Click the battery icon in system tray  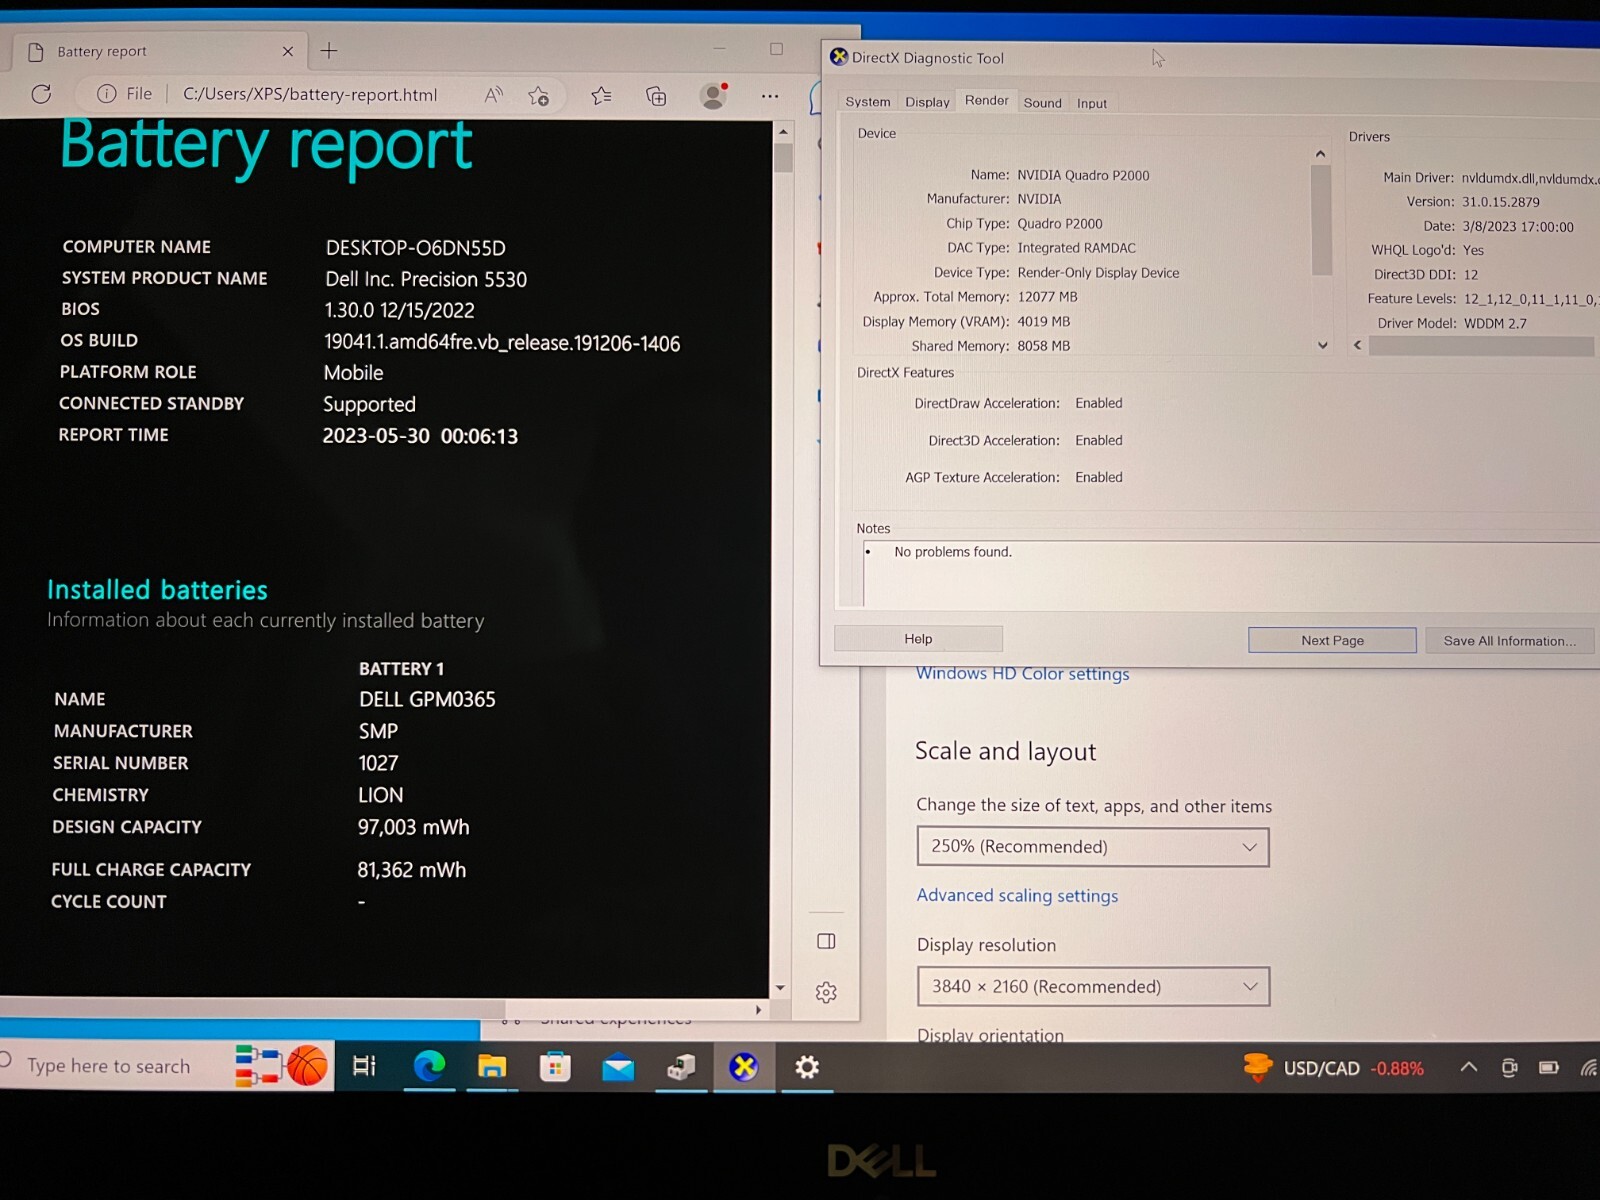pyautogui.click(x=1549, y=1068)
